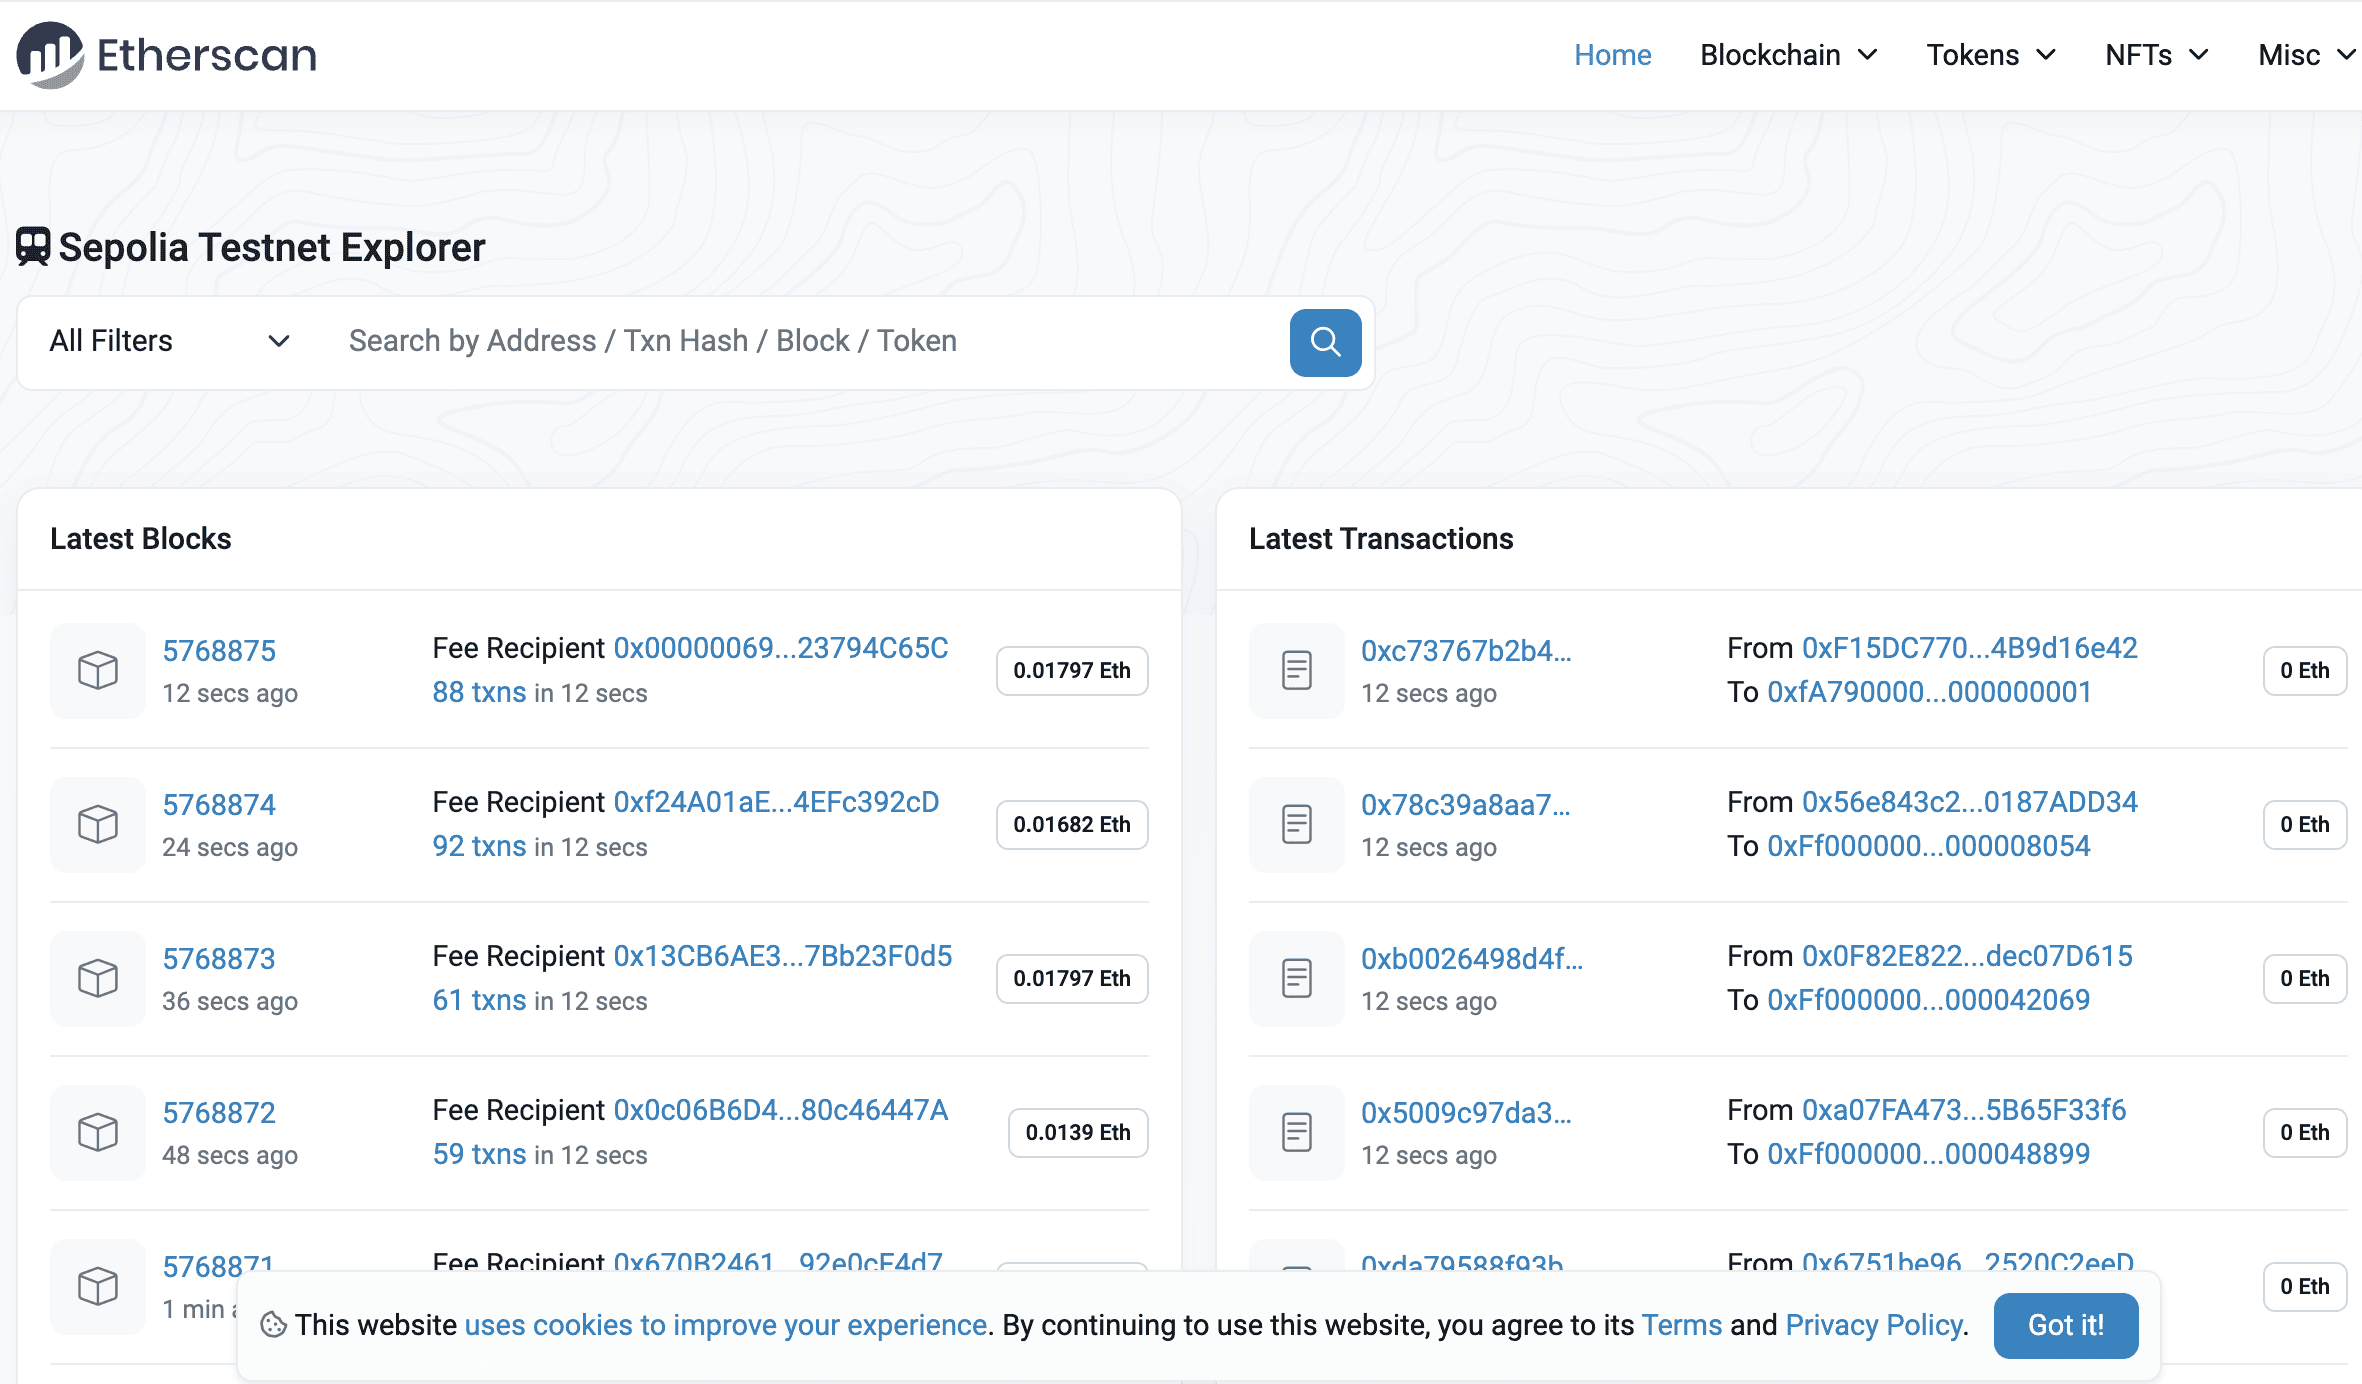
Task: Click the Sepolia Testnet Explorer title
Action: [272, 247]
